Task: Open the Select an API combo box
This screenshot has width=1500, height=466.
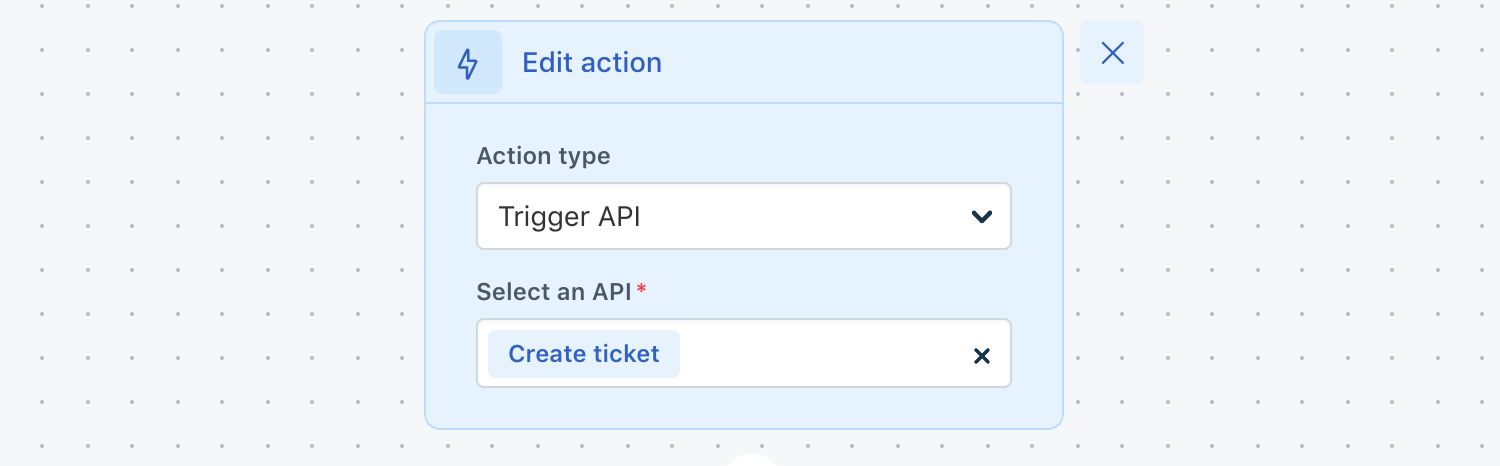Action: coord(744,353)
